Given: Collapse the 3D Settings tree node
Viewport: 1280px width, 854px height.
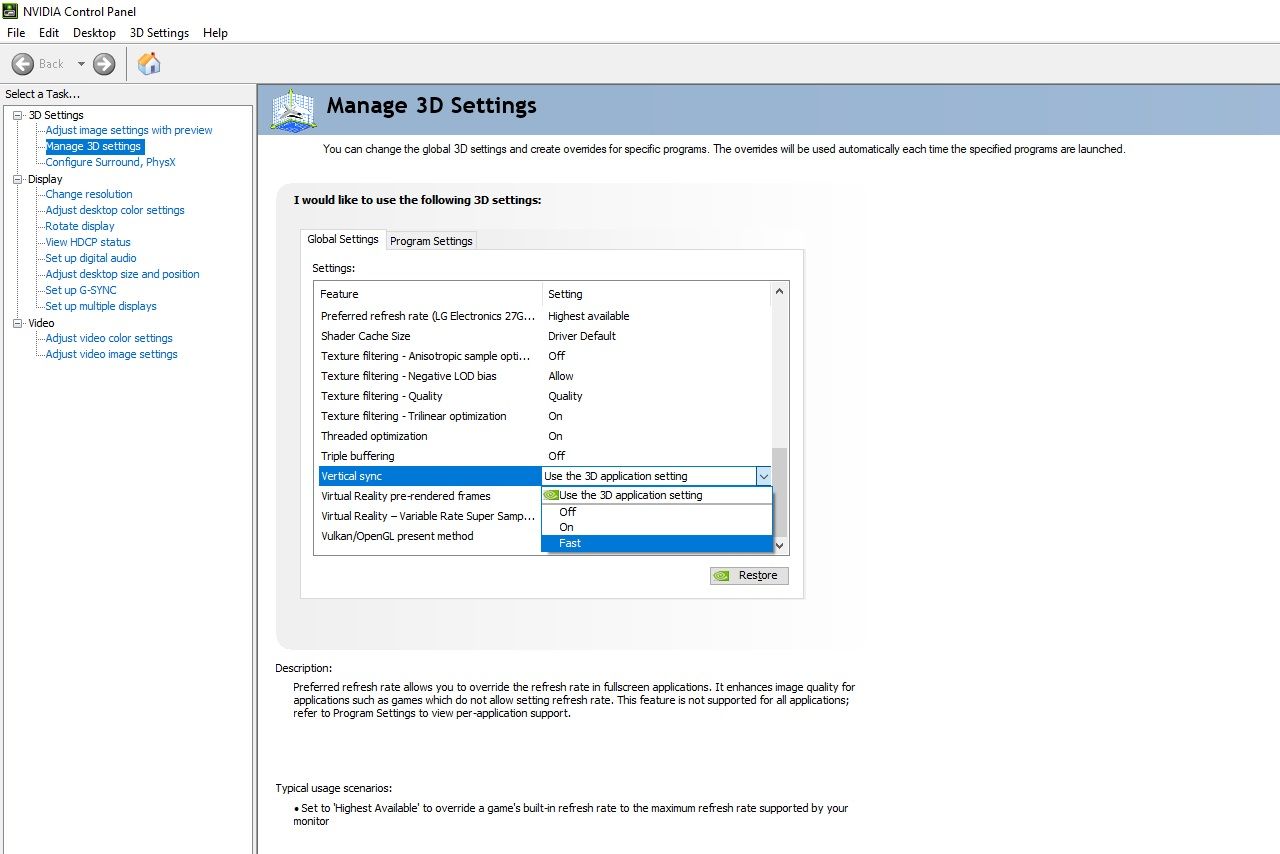Looking at the screenshot, I should coord(17,115).
